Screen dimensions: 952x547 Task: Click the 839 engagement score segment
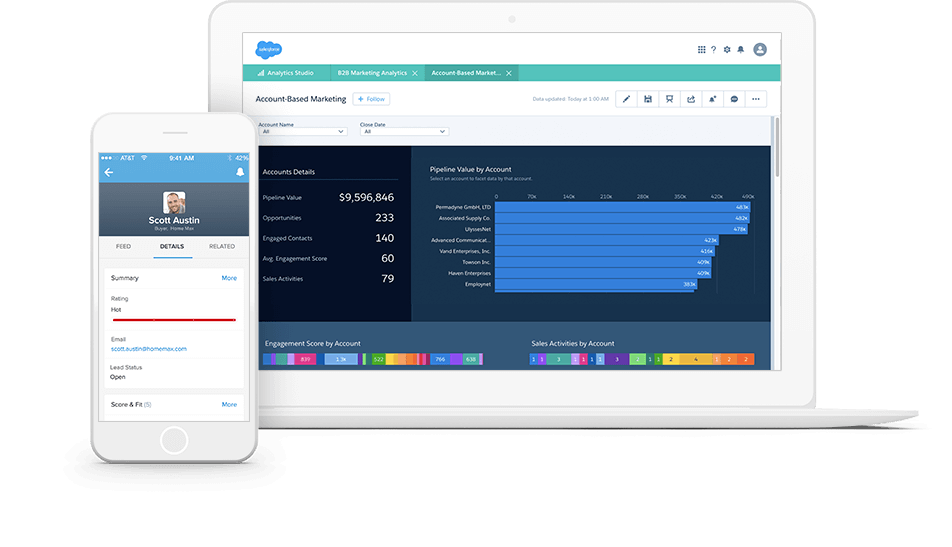tap(304, 359)
